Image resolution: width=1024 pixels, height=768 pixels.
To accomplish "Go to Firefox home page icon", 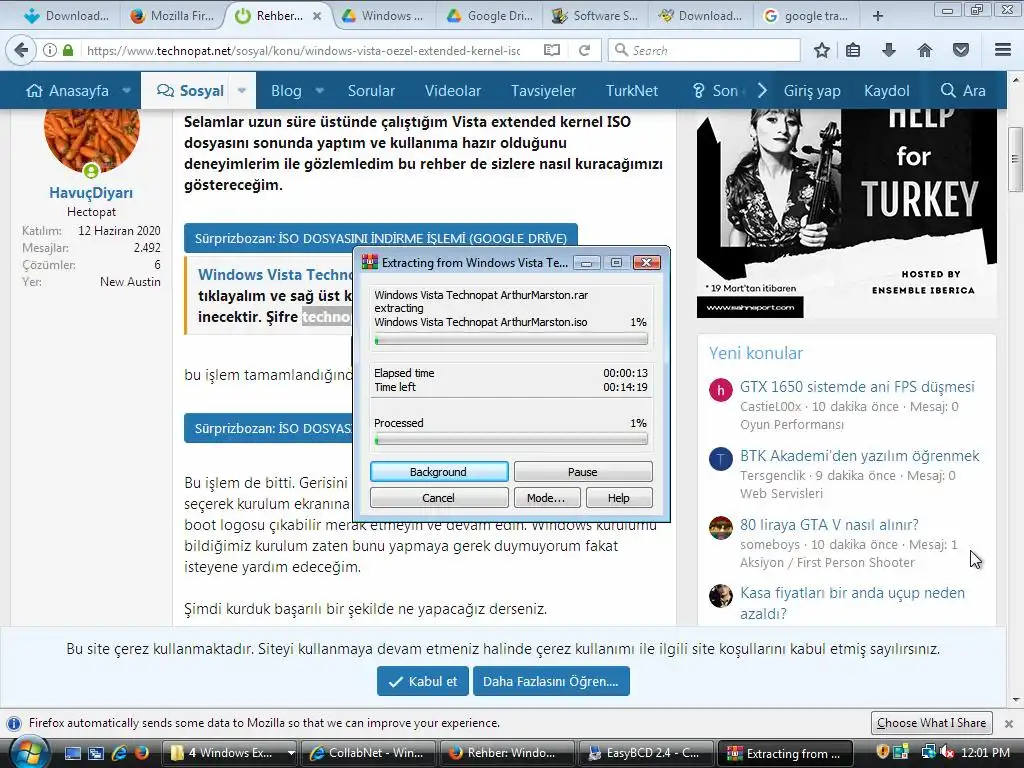I will click(x=925, y=50).
